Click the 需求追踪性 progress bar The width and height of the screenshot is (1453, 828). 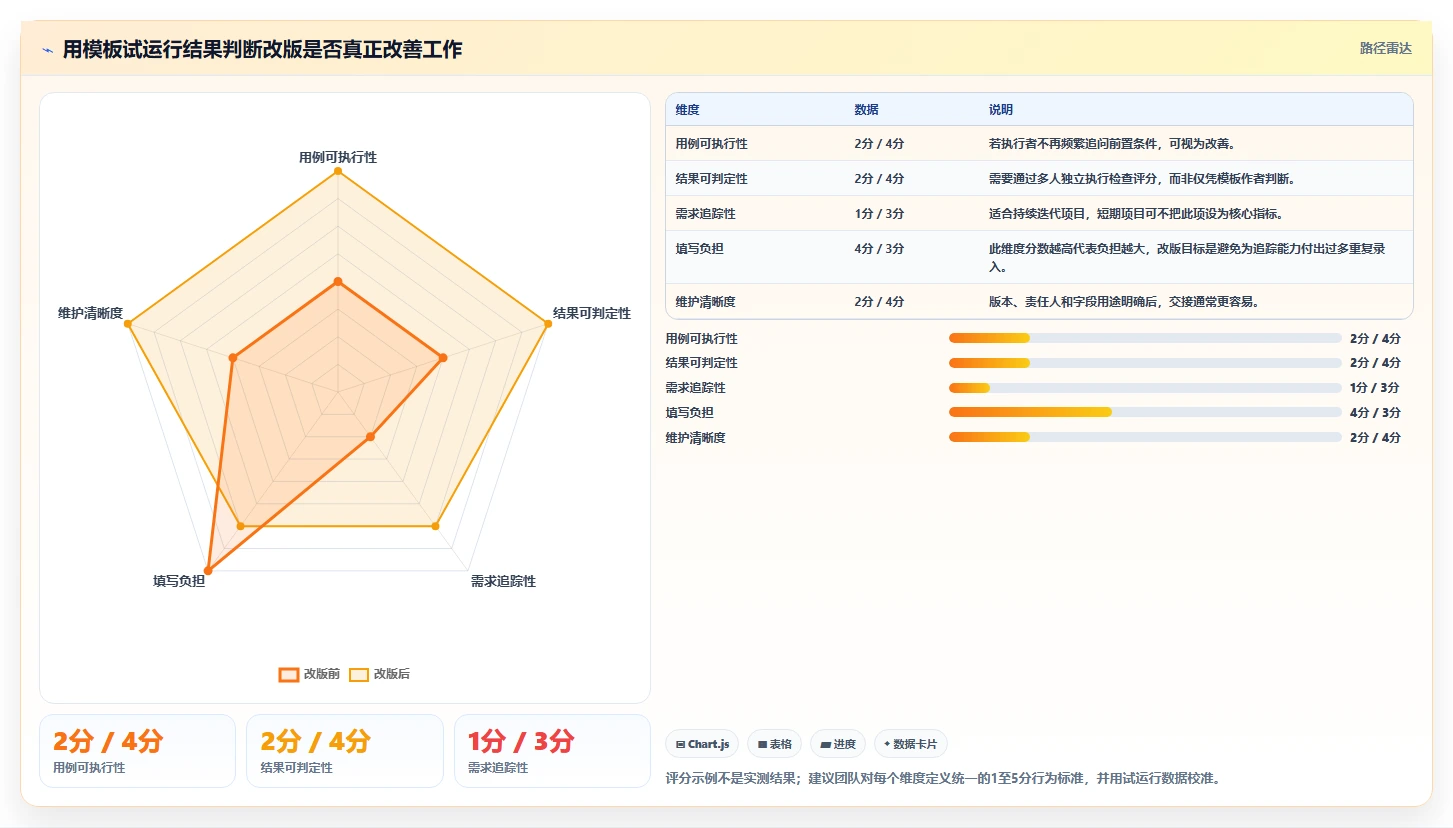pos(1145,388)
